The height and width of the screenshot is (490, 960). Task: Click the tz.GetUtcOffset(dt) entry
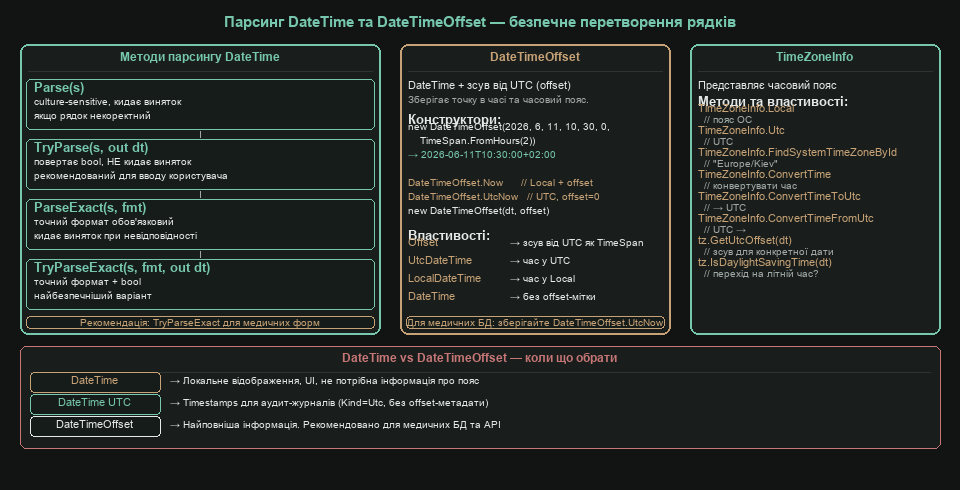pyautogui.click(x=745, y=241)
